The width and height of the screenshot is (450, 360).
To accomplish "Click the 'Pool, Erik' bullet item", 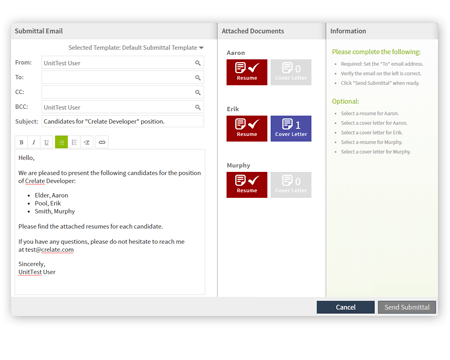I will coord(48,203).
